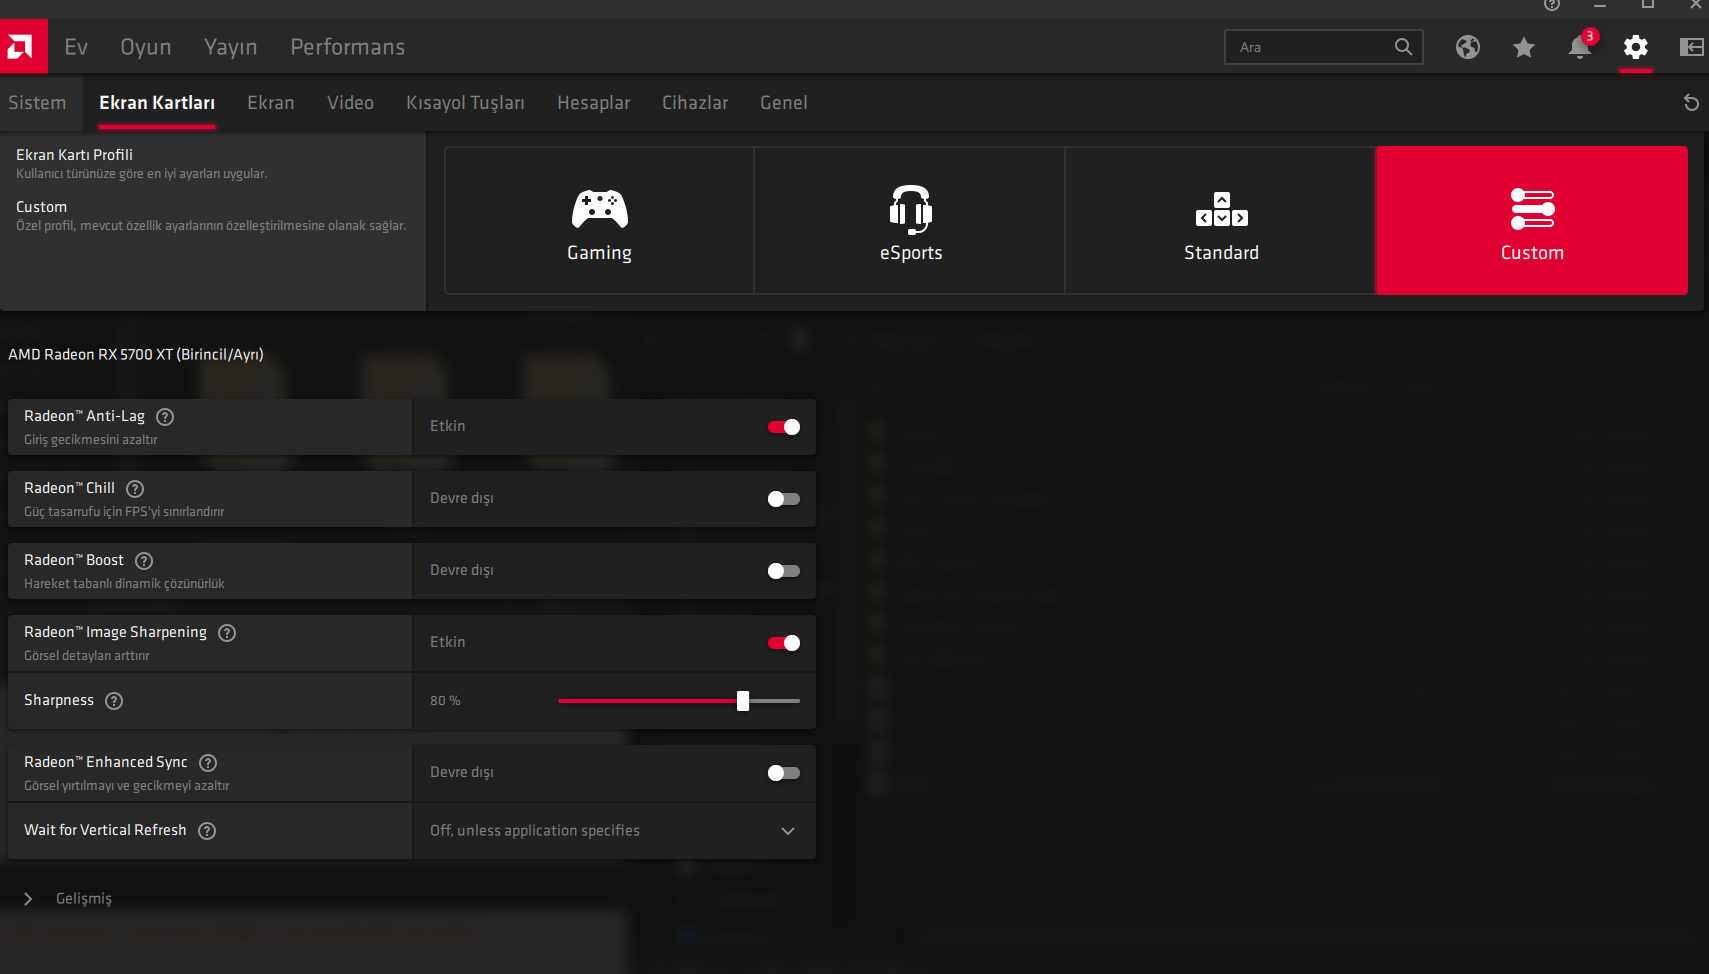Switch to Sistem tab

tap(37, 103)
